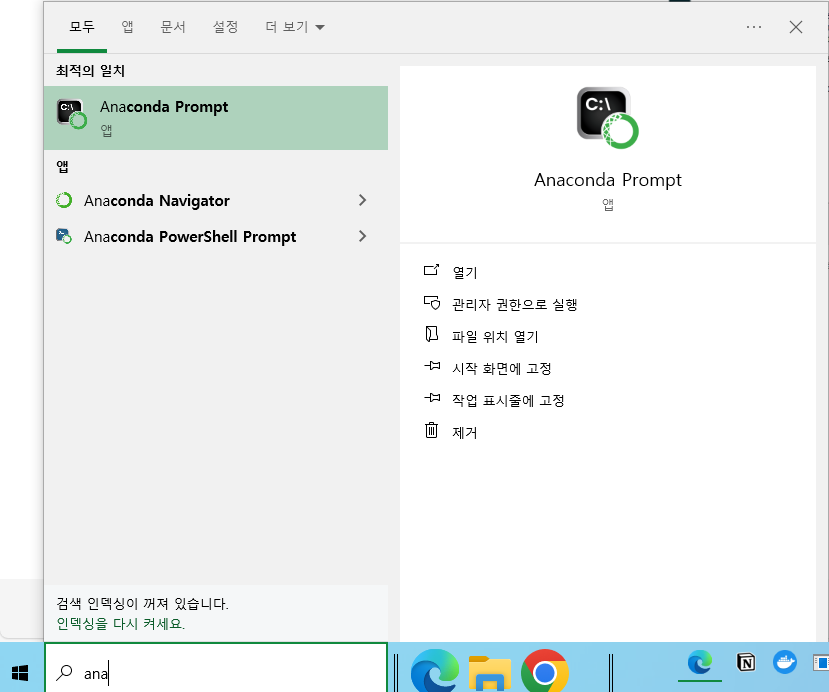Click the running Edge icon in taskbar

pyautogui.click(x=699, y=663)
